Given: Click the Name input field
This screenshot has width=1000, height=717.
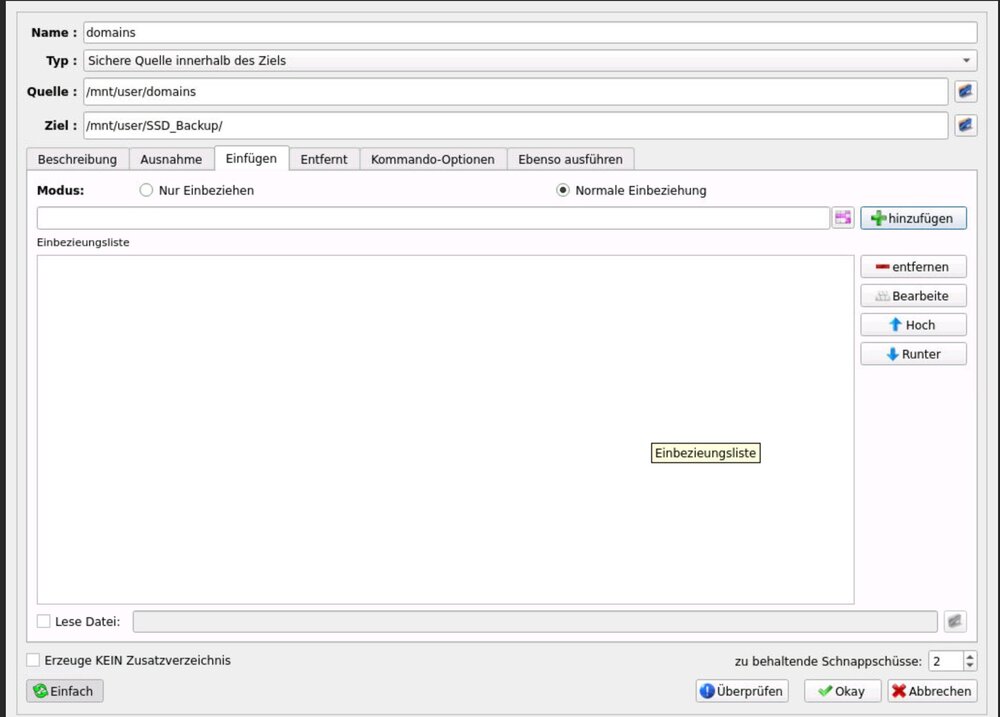Looking at the screenshot, I should [530, 33].
